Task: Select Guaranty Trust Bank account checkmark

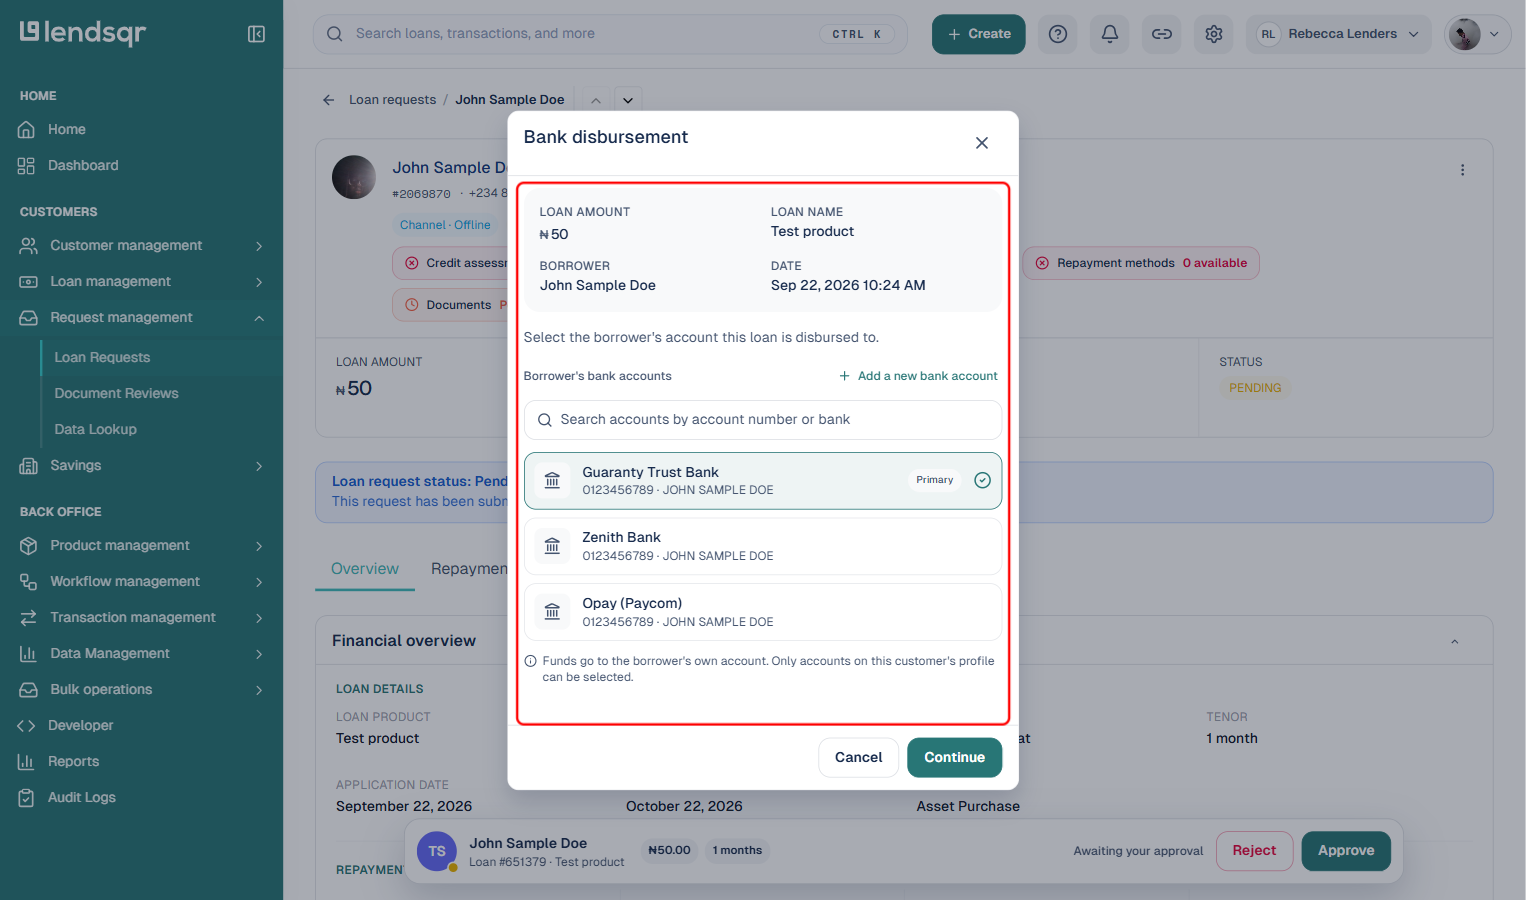Action: pyautogui.click(x=983, y=480)
